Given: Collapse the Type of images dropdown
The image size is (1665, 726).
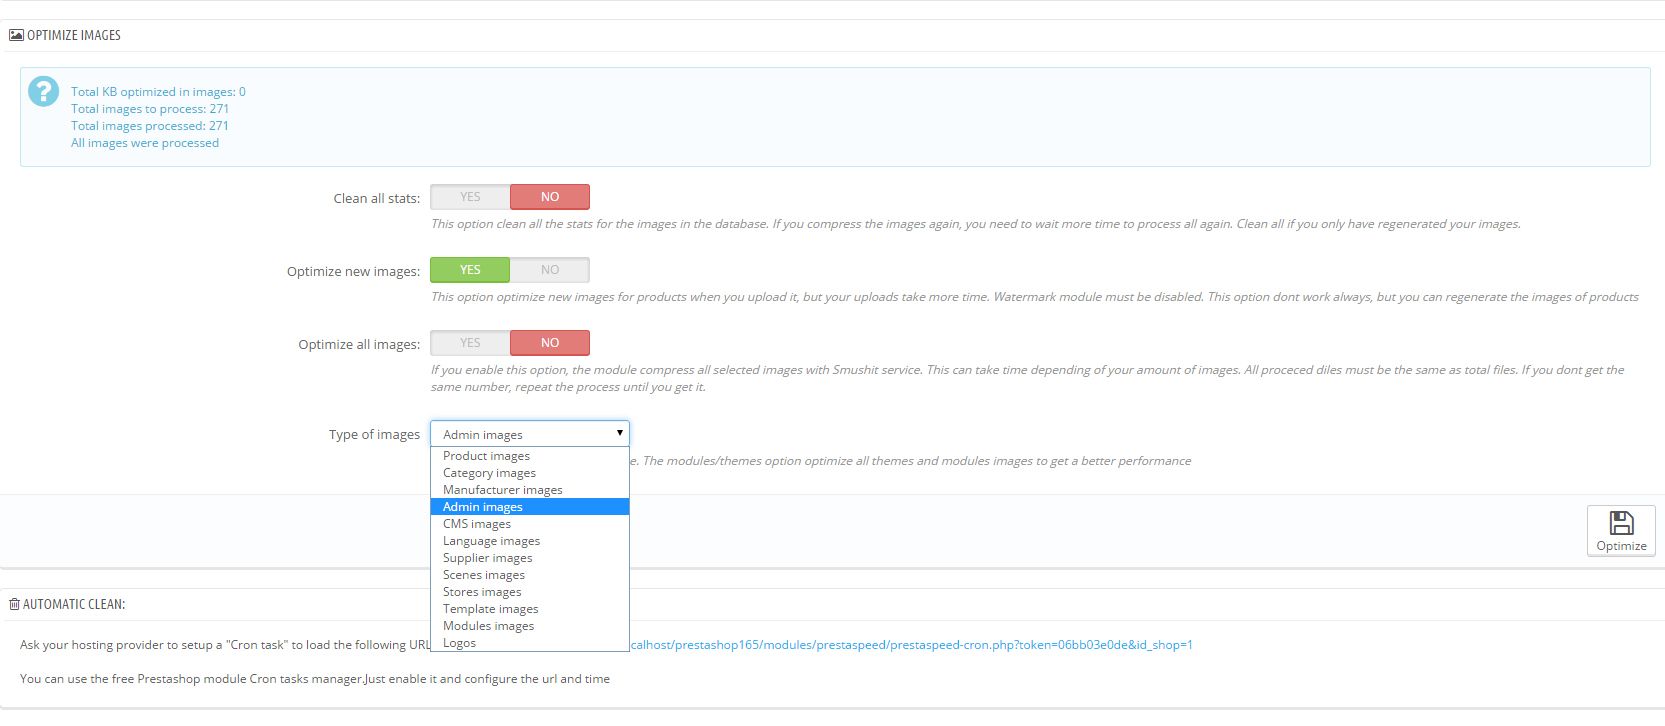Looking at the screenshot, I should 530,434.
